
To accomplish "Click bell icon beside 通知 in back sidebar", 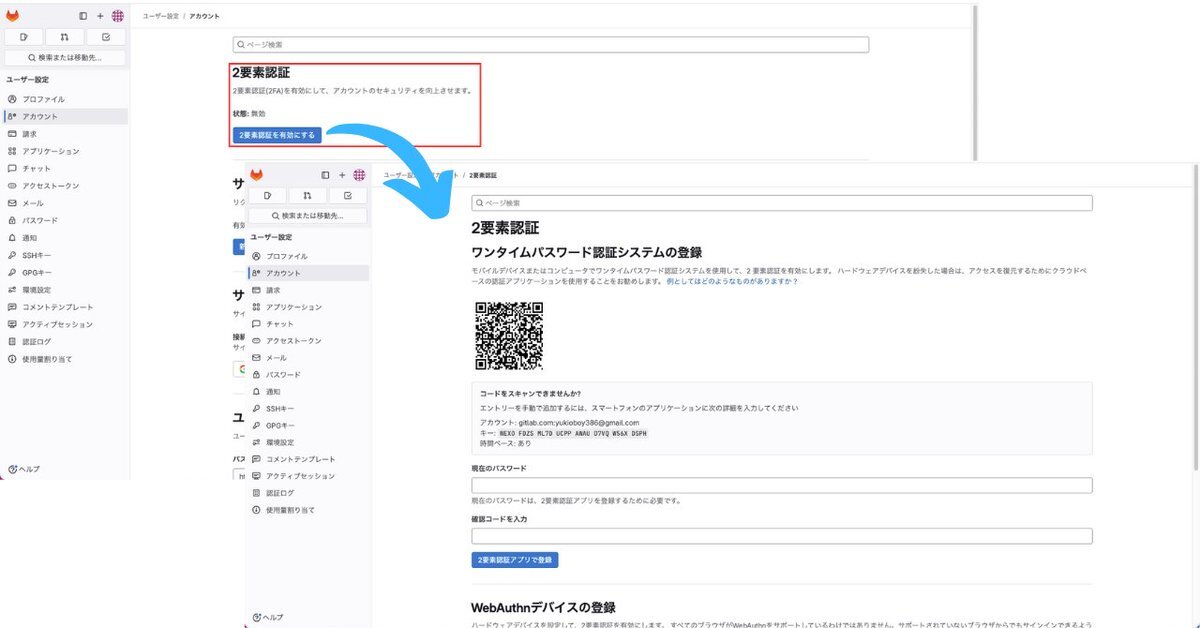I will tap(12, 238).
